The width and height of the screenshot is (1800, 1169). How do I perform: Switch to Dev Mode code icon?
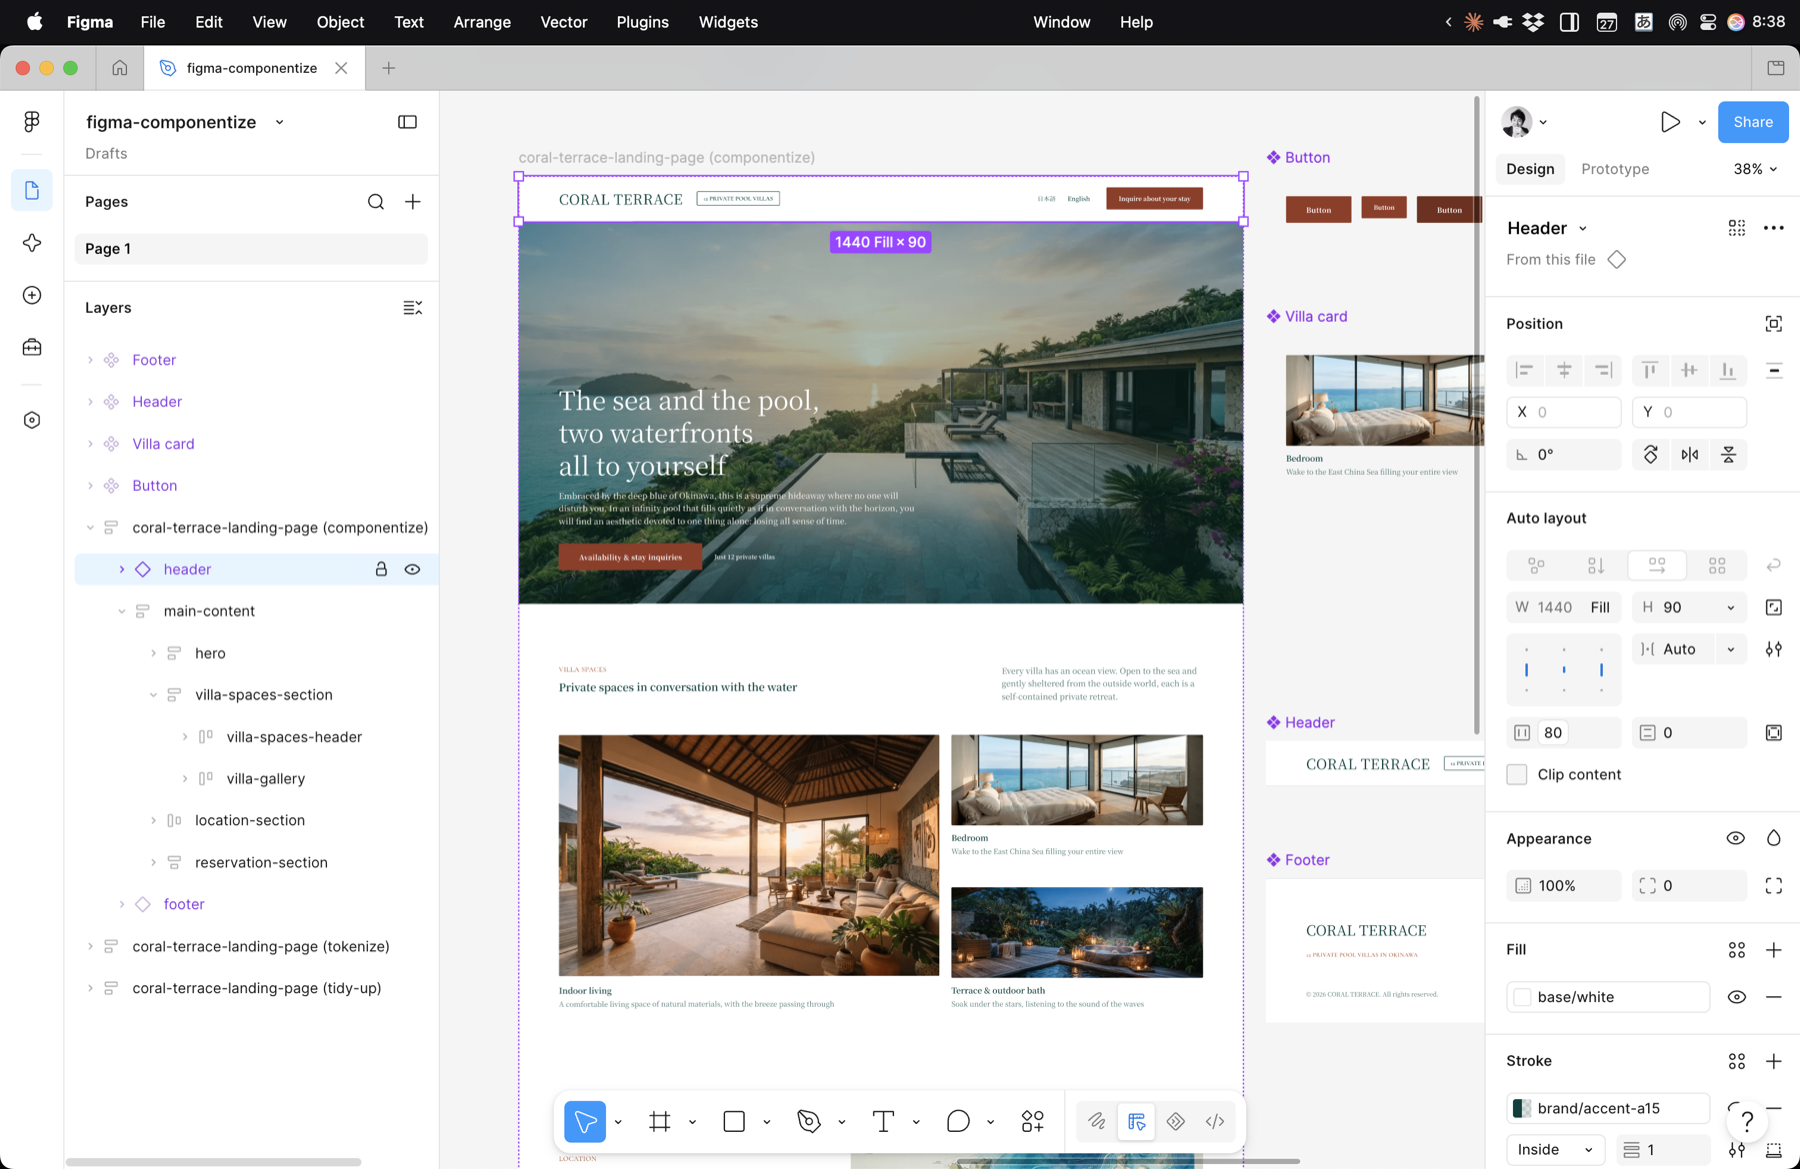pyautogui.click(x=1215, y=1121)
